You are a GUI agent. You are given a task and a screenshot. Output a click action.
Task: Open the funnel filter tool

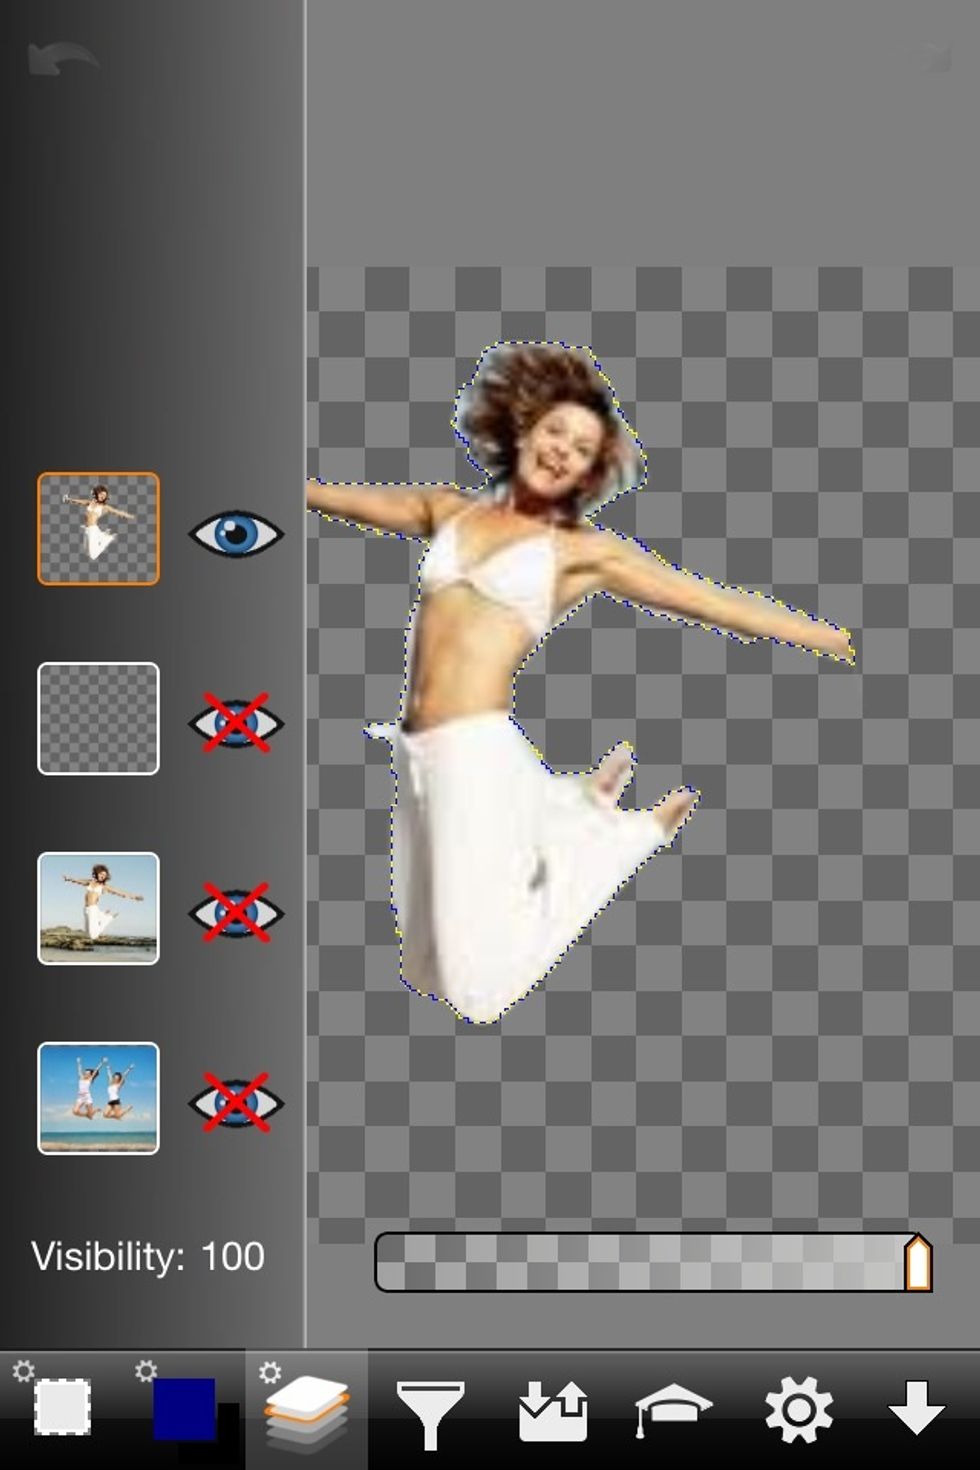(x=430, y=1412)
